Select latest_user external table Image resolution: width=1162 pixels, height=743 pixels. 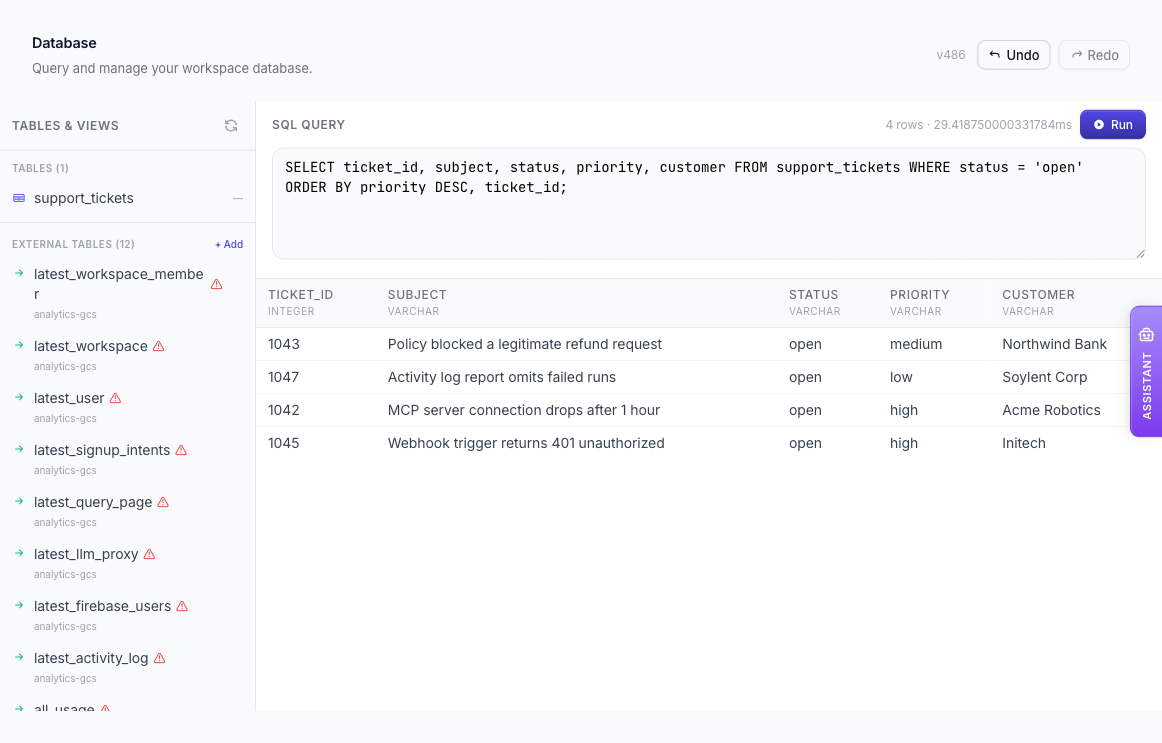(69, 398)
